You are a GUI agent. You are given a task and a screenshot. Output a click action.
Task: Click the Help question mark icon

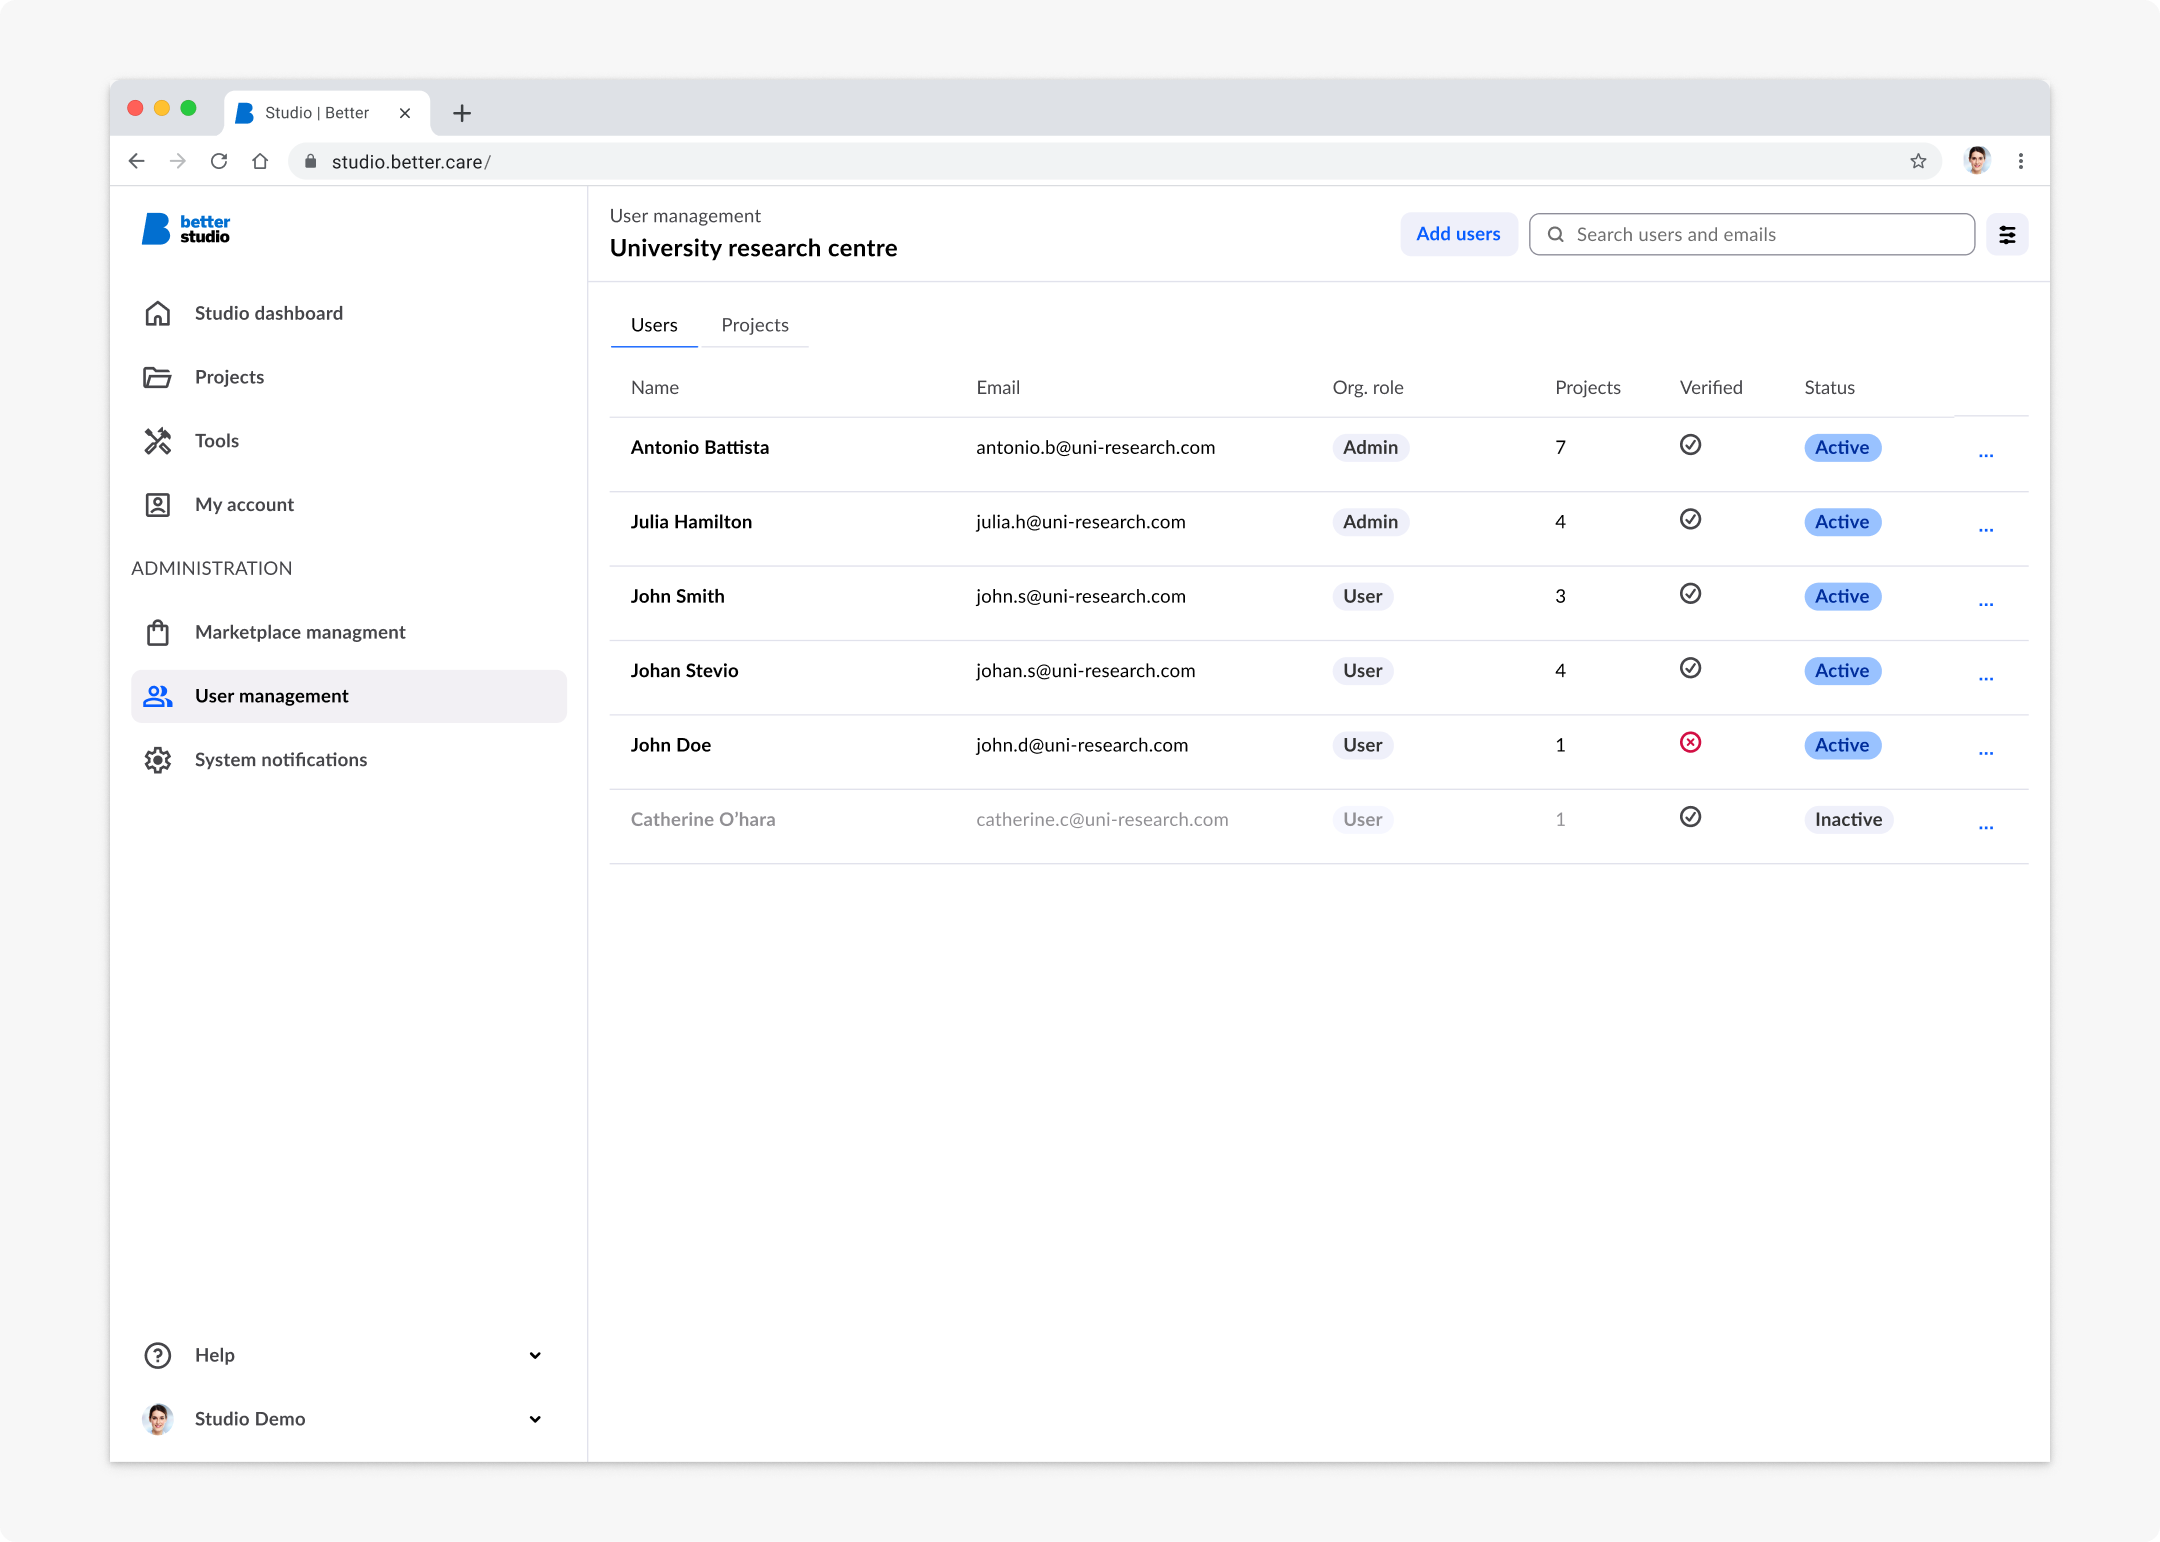pos(157,1355)
